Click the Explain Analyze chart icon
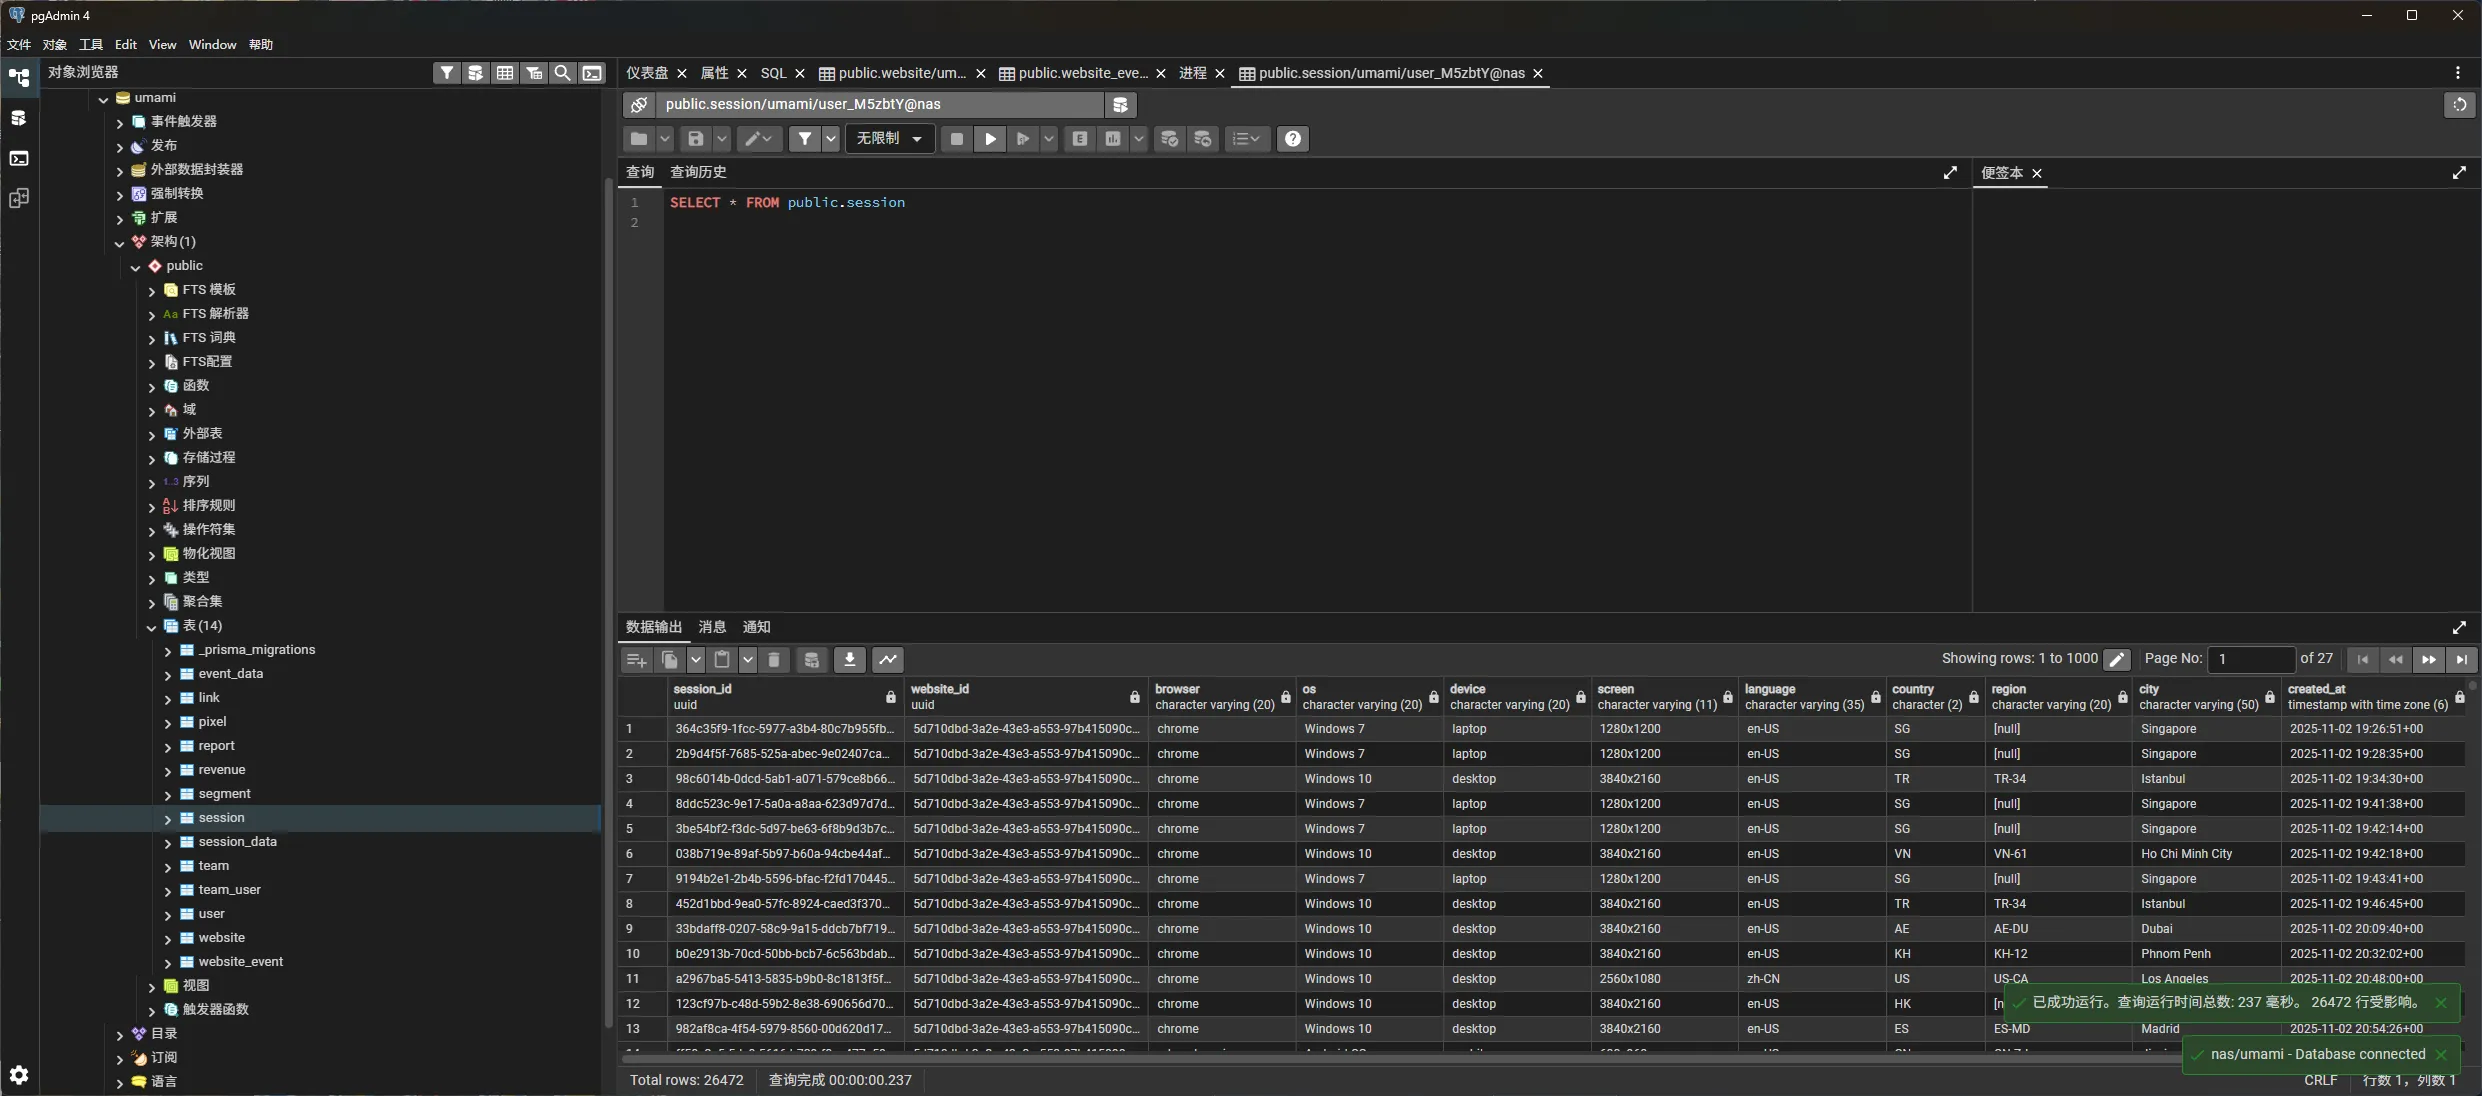 coord(1113,139)
